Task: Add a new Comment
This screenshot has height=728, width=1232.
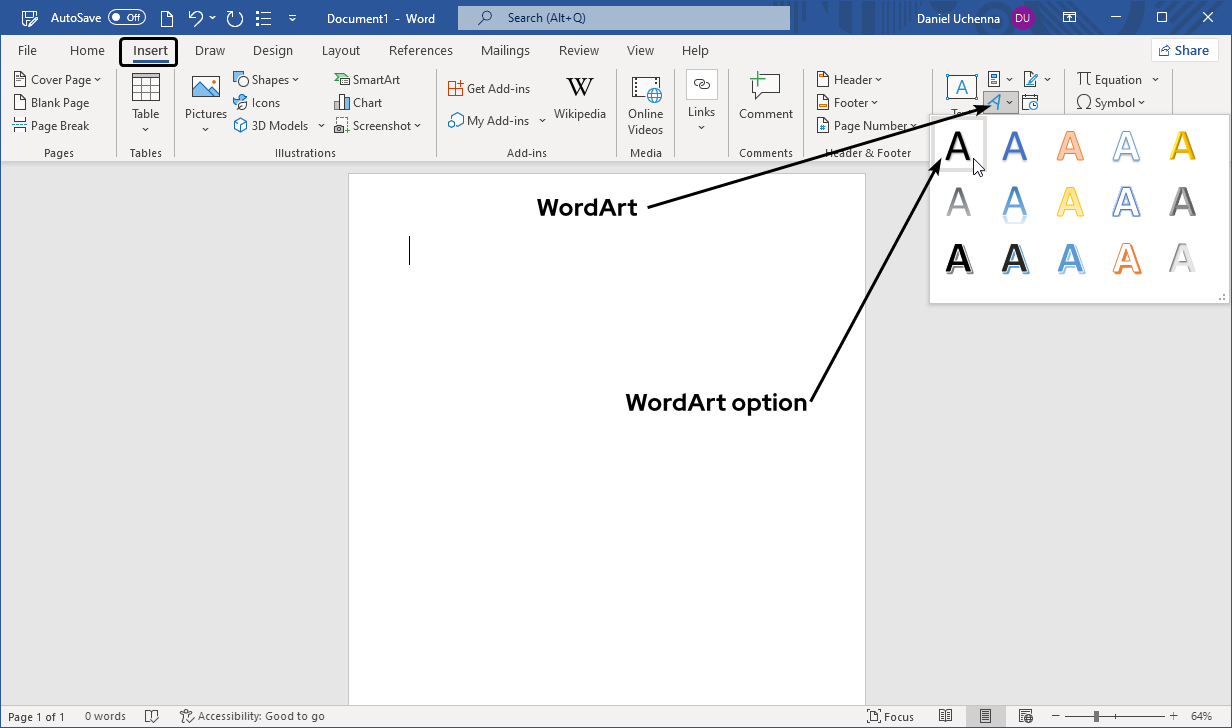Action: (x=766, y=97)
